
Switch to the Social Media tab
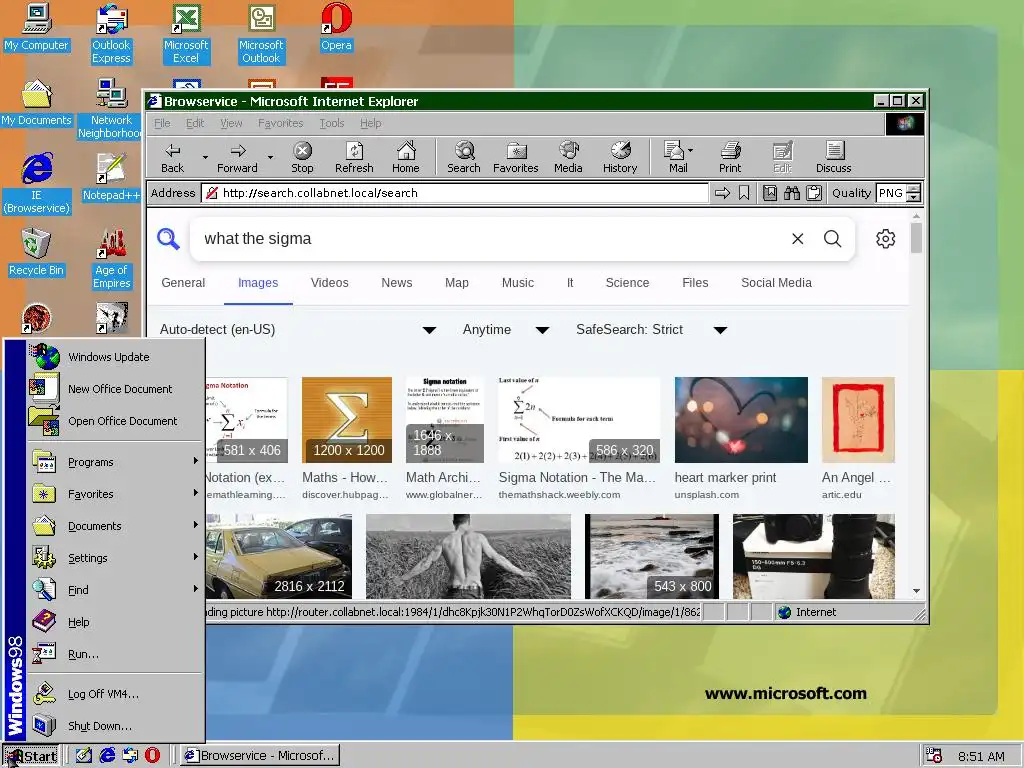[x=776, y=283]
